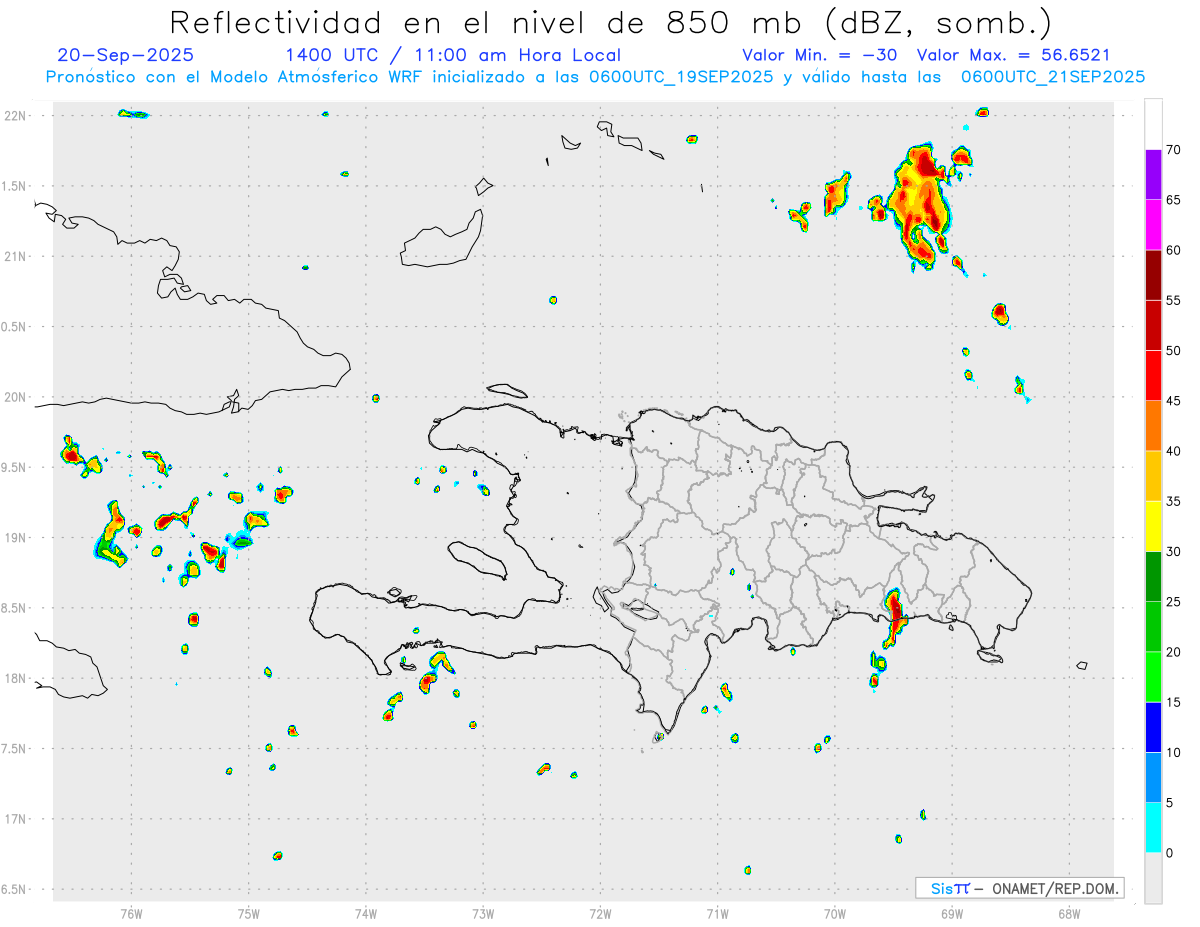Select the bright red 45–50 dBZ band
1200x927 pixels.
click(x=1153, y=375)
